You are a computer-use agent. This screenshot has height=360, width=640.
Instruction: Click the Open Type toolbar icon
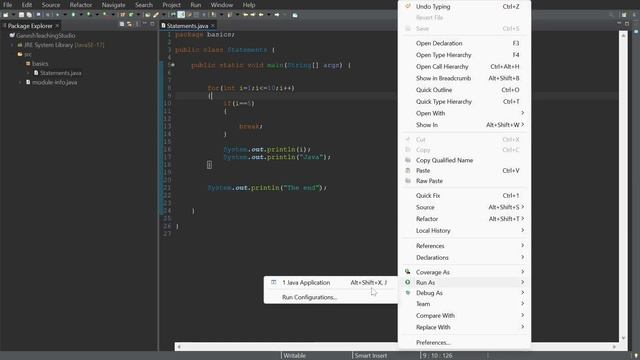point(147,15)
